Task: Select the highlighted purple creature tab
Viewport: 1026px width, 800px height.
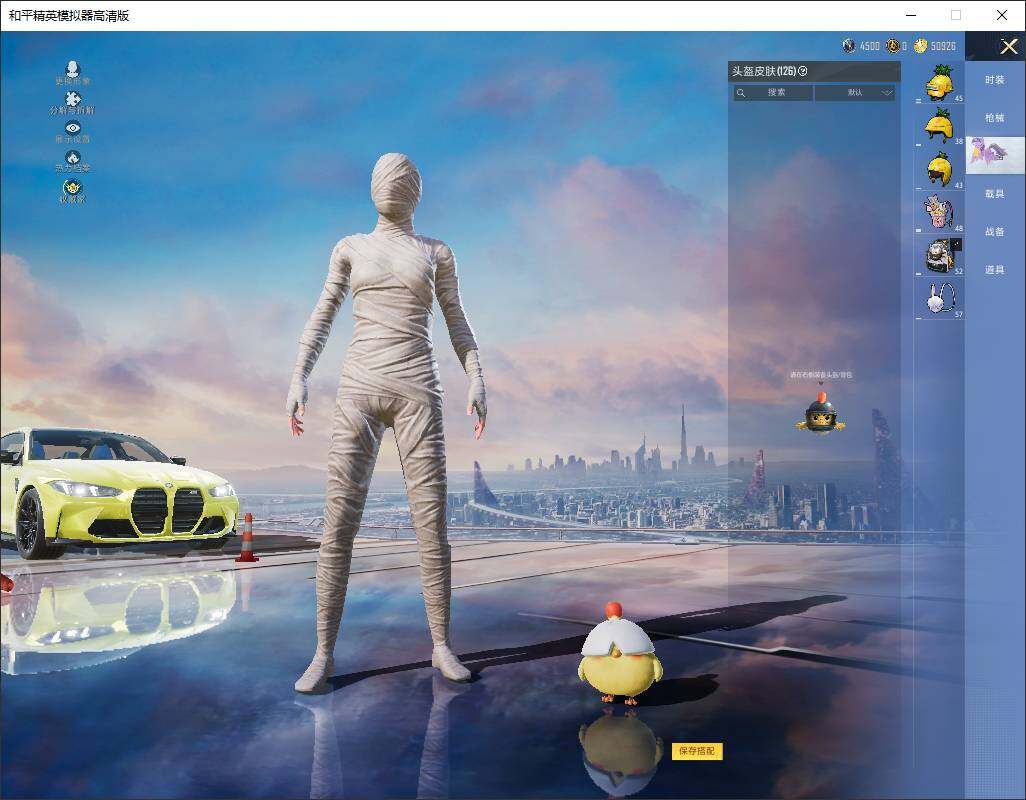Action: pos(995,155)
